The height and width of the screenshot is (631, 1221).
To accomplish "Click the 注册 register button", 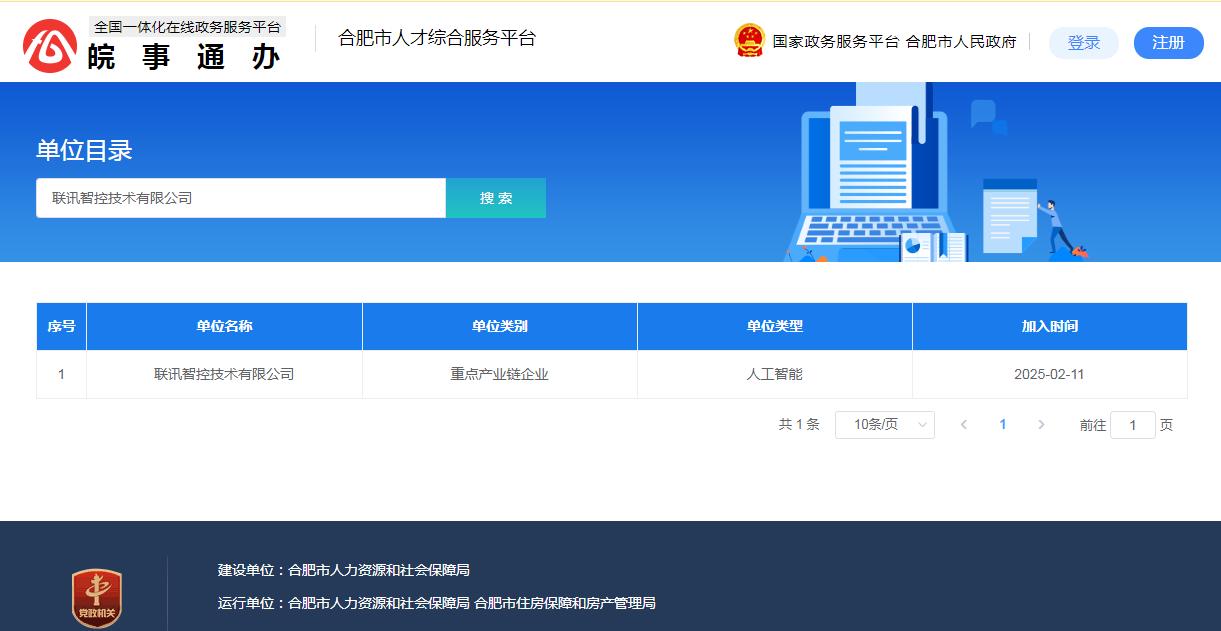I will click(x=1168, y=43).
